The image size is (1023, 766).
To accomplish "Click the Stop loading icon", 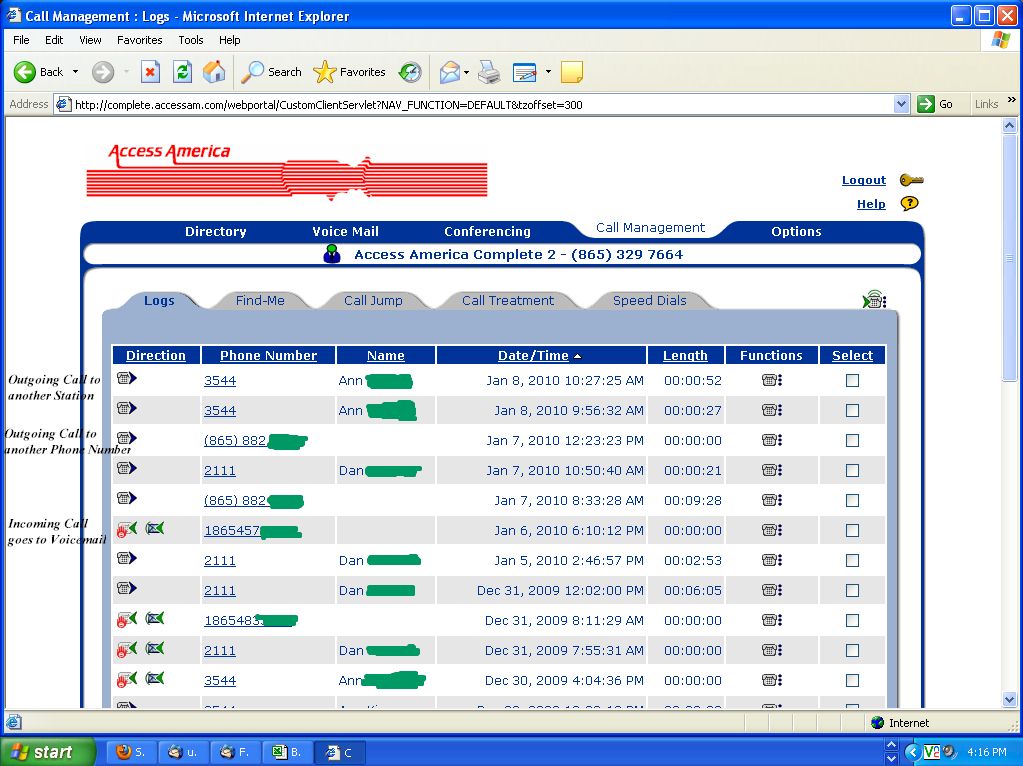I will pyautogui.click(x=150, y=72).
